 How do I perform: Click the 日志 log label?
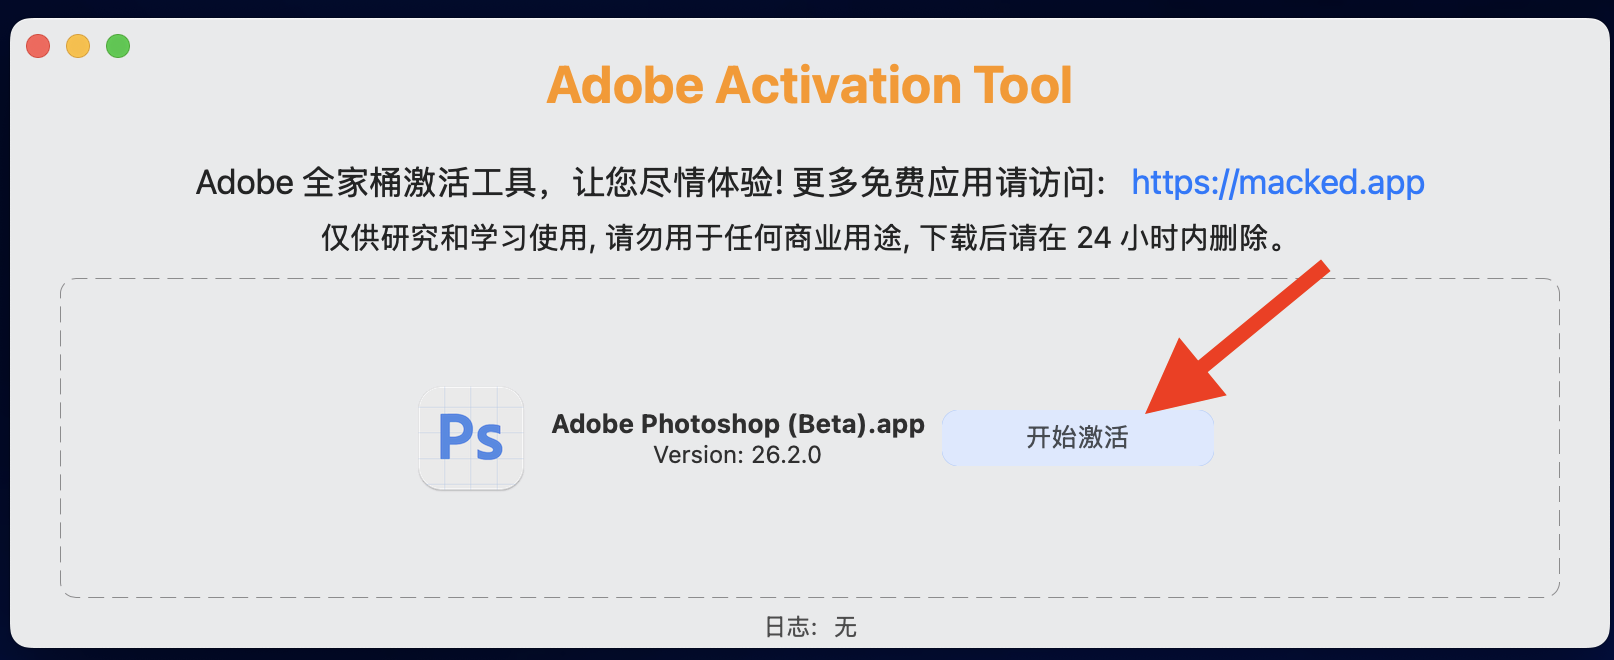point(787,627)
